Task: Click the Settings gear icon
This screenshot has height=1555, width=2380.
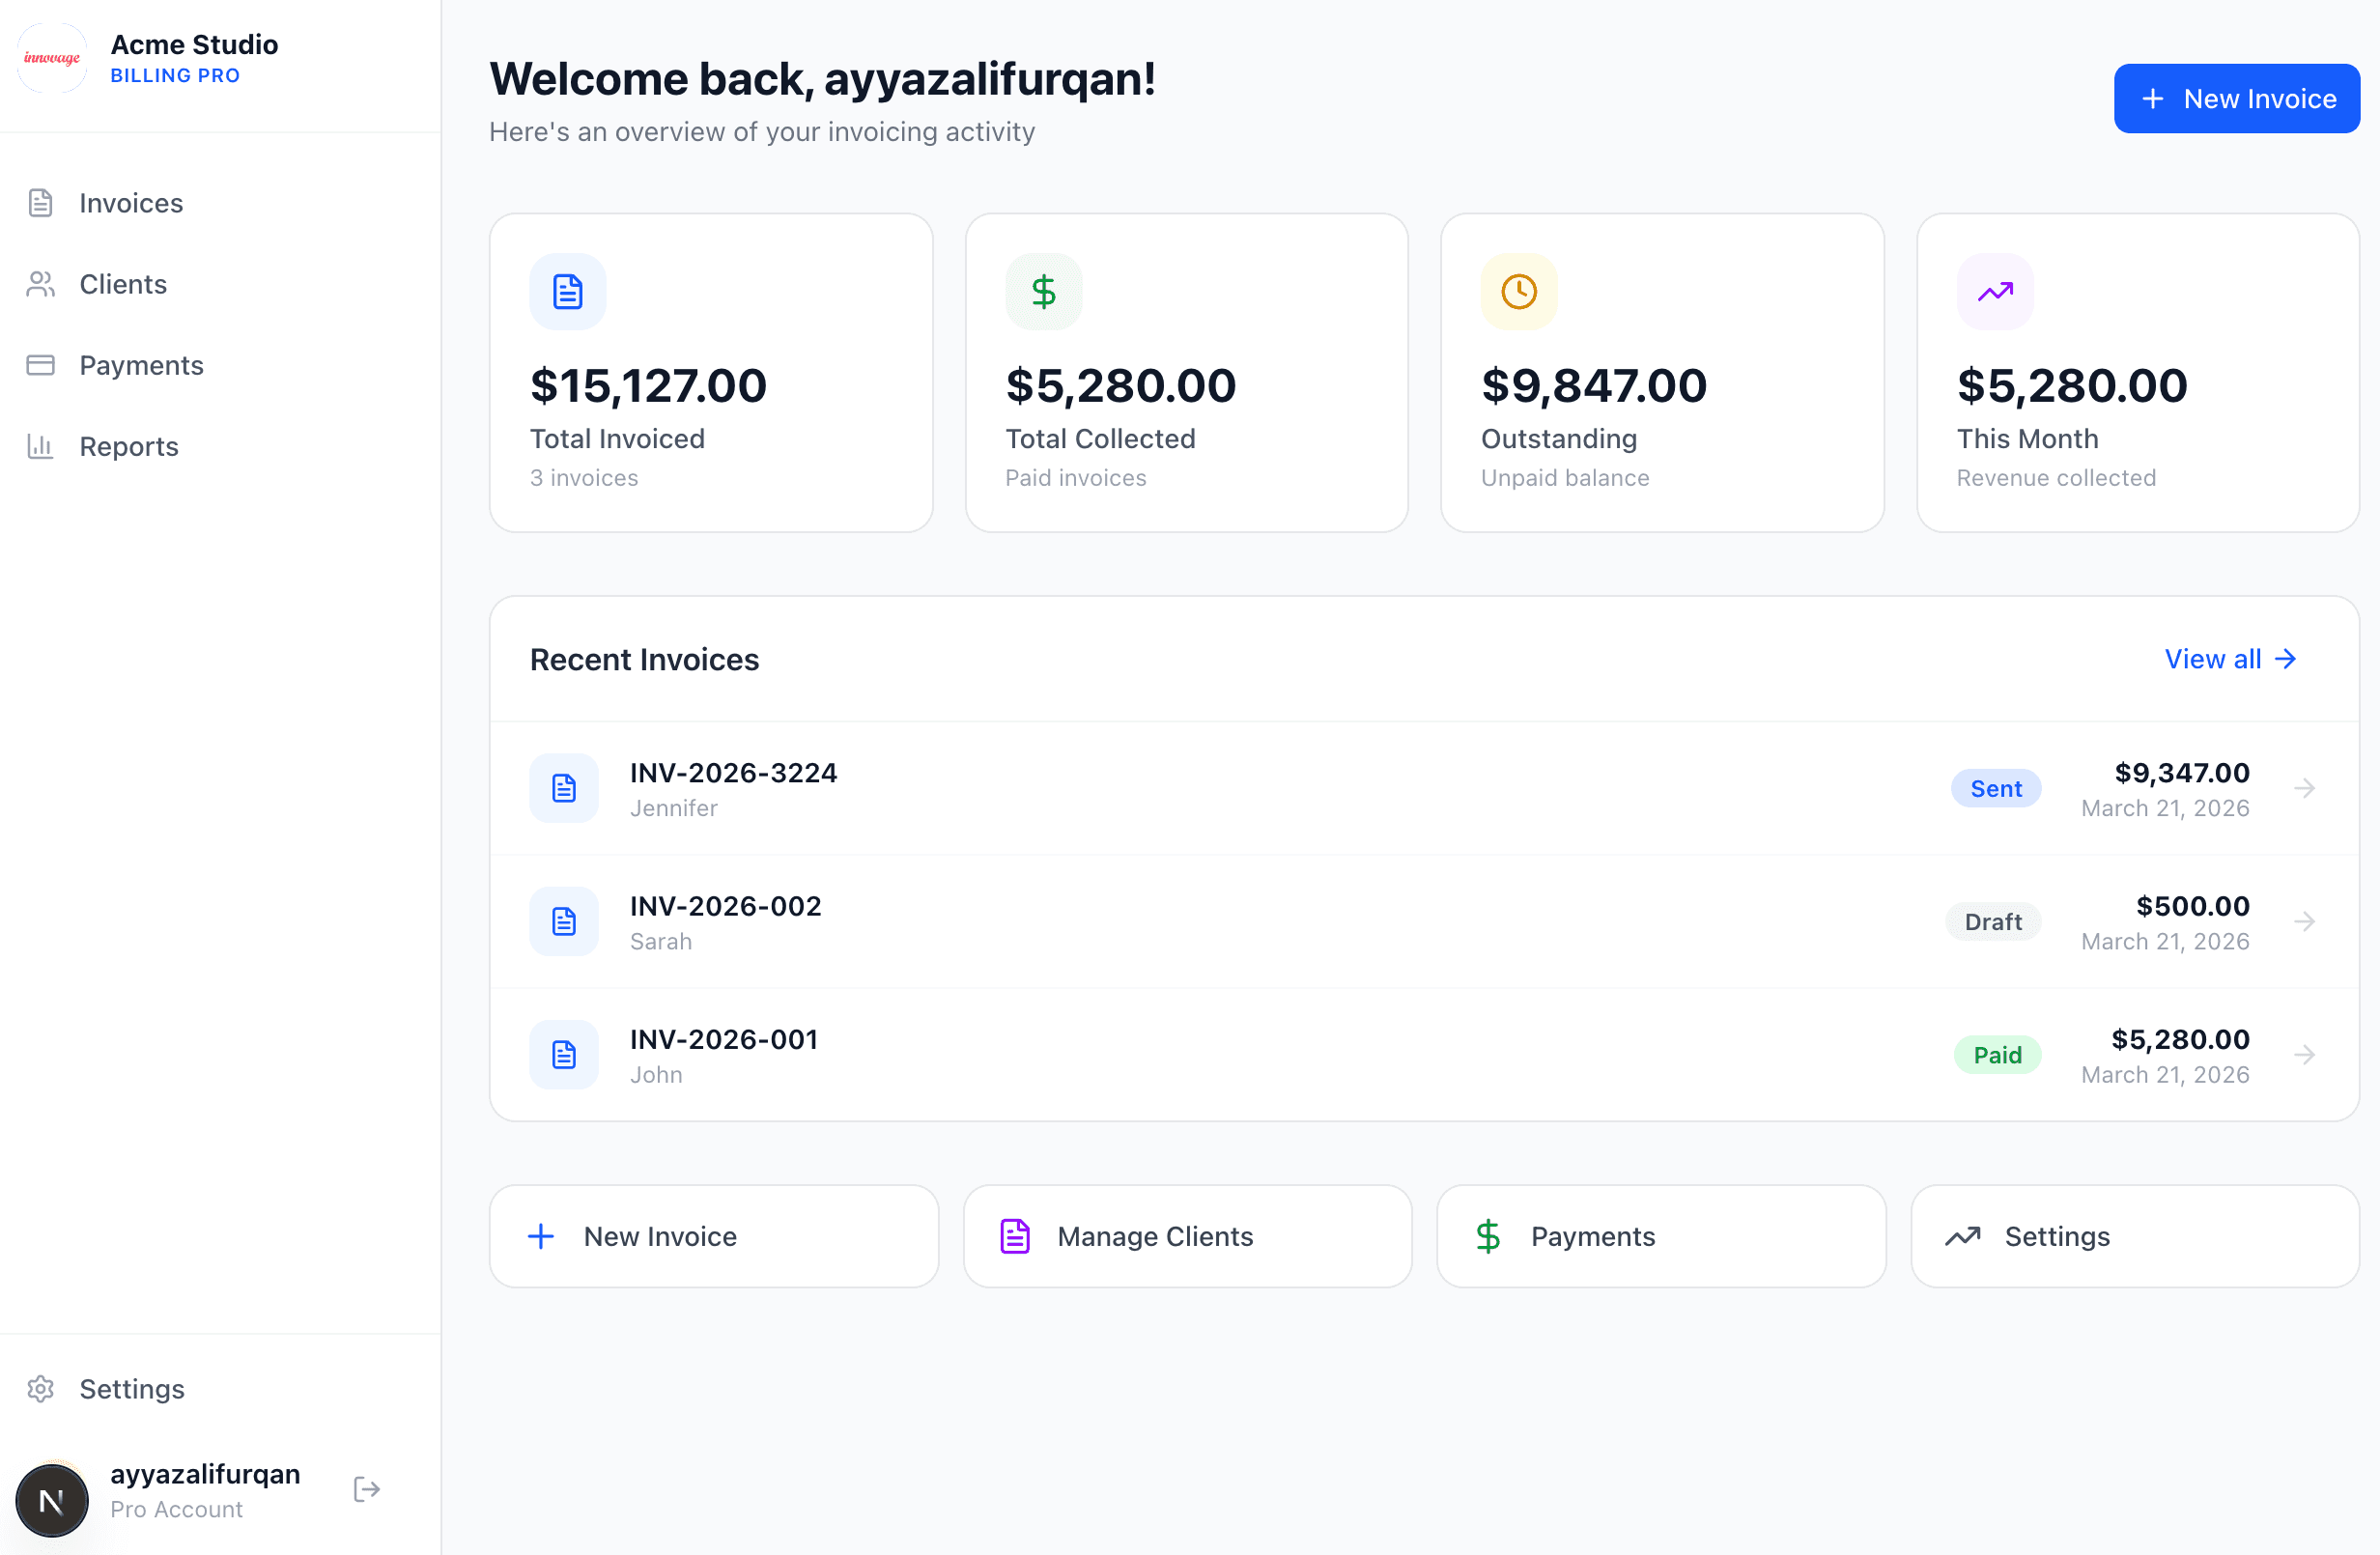Action: [40, 1389]
